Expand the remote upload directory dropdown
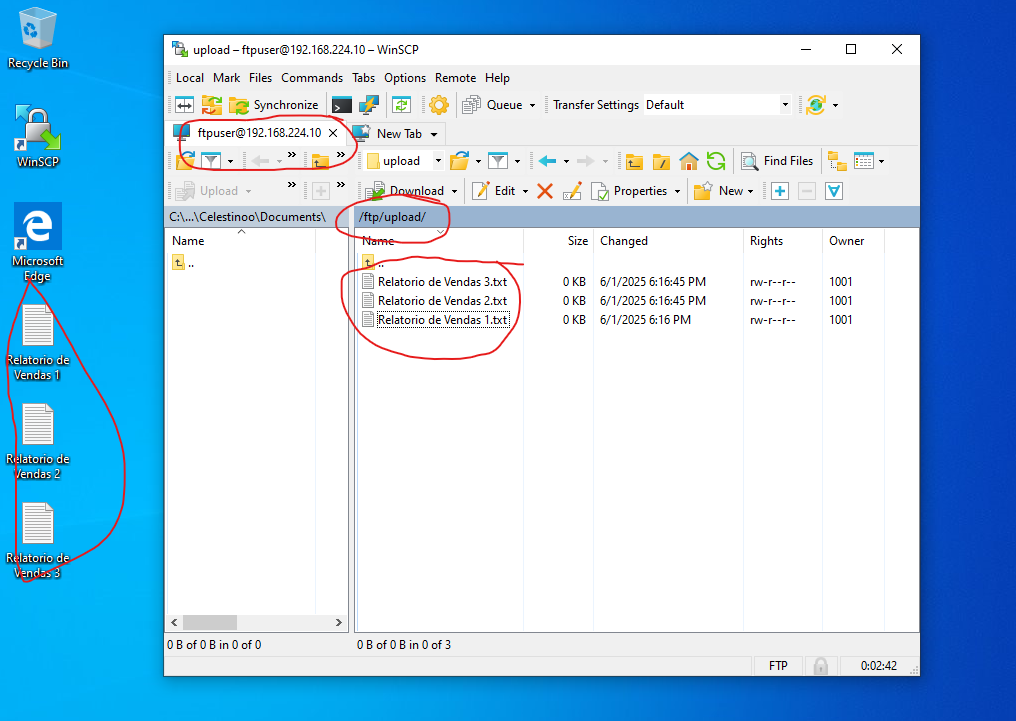This screenshot has width=1016, height=721. pyautogui.click(x=438, y=161)
